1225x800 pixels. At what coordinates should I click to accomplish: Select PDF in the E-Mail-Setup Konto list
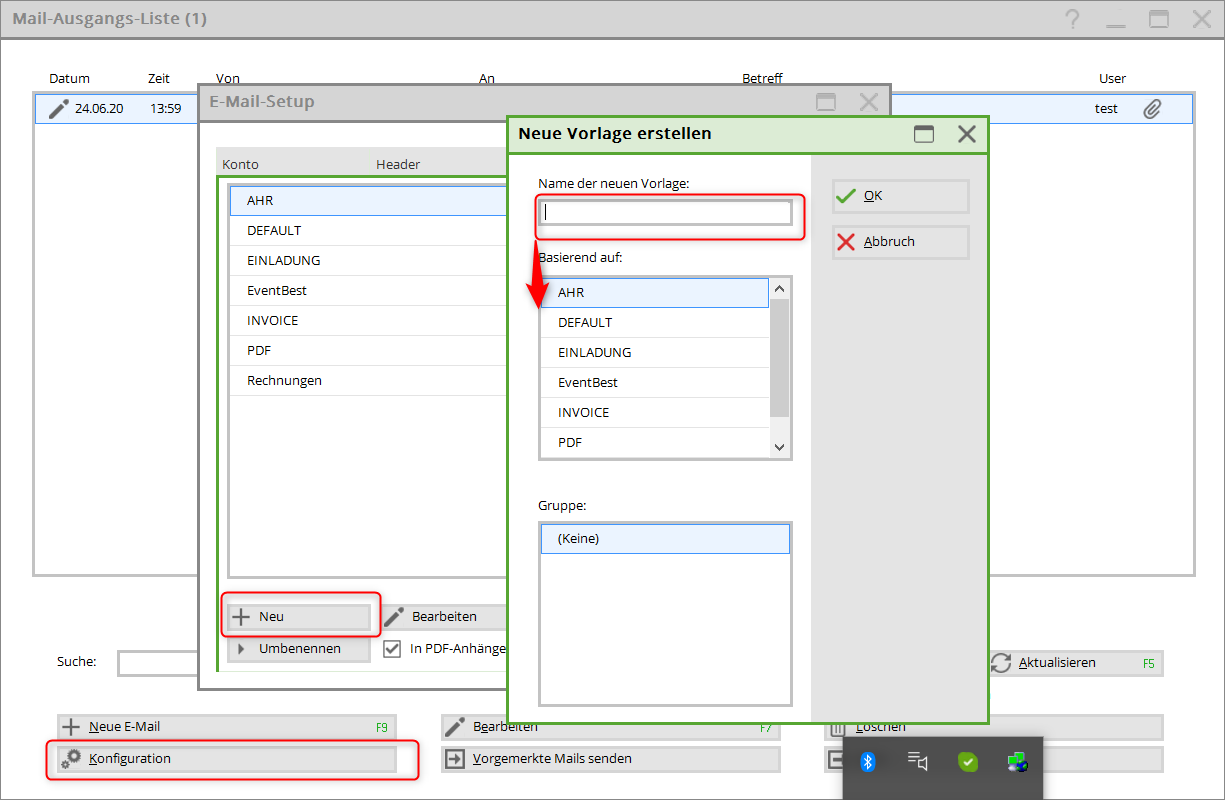[x=368, y=351]
